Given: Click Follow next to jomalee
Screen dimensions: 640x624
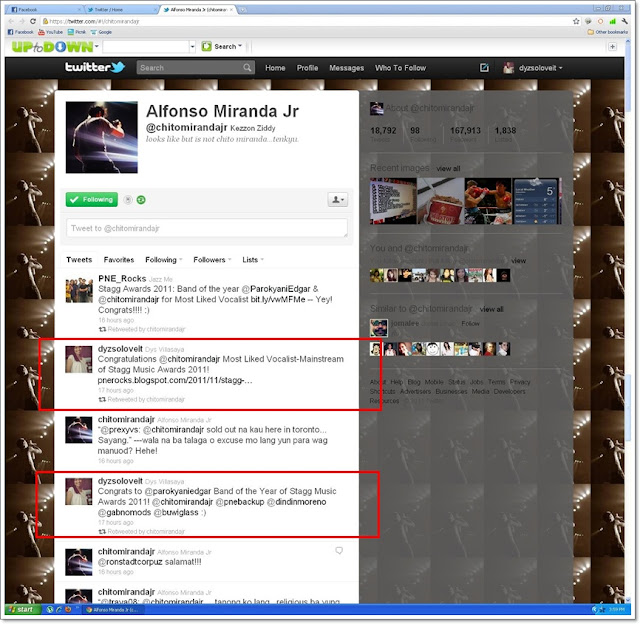Looking at the screenshot, I should pos(470,323).
